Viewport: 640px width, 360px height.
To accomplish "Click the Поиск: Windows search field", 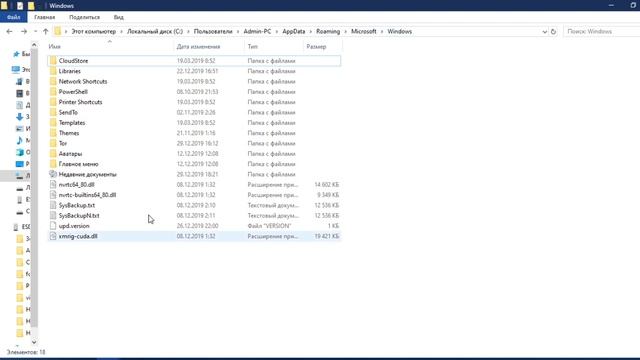I will 602,31.
